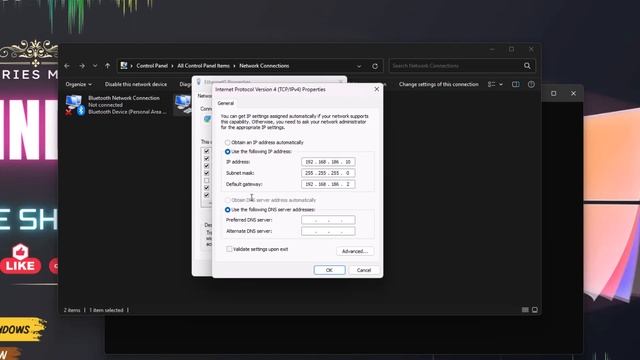Go forward in Network Connections window
640x360 pixels.
[x=82, y=66]
